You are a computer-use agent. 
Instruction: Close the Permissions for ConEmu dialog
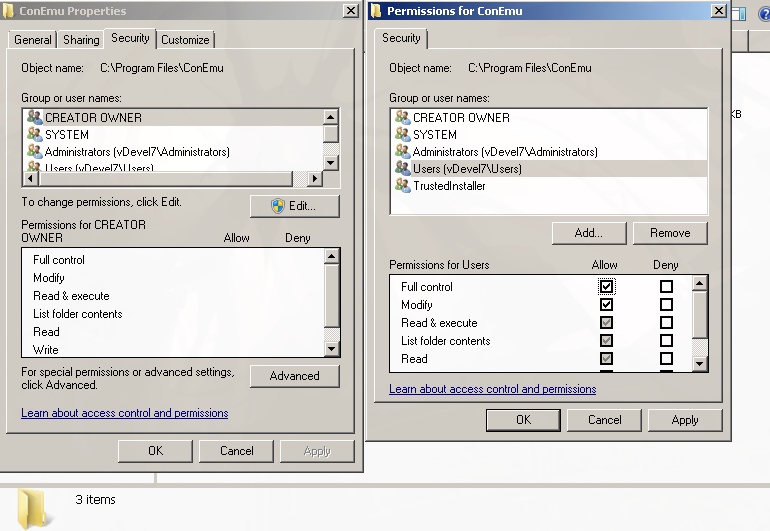pyautogui.click(x=719, y=11)
